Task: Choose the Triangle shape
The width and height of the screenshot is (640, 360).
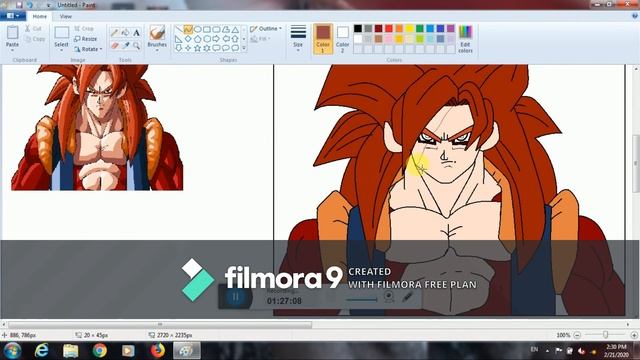Action: (235, 29)
